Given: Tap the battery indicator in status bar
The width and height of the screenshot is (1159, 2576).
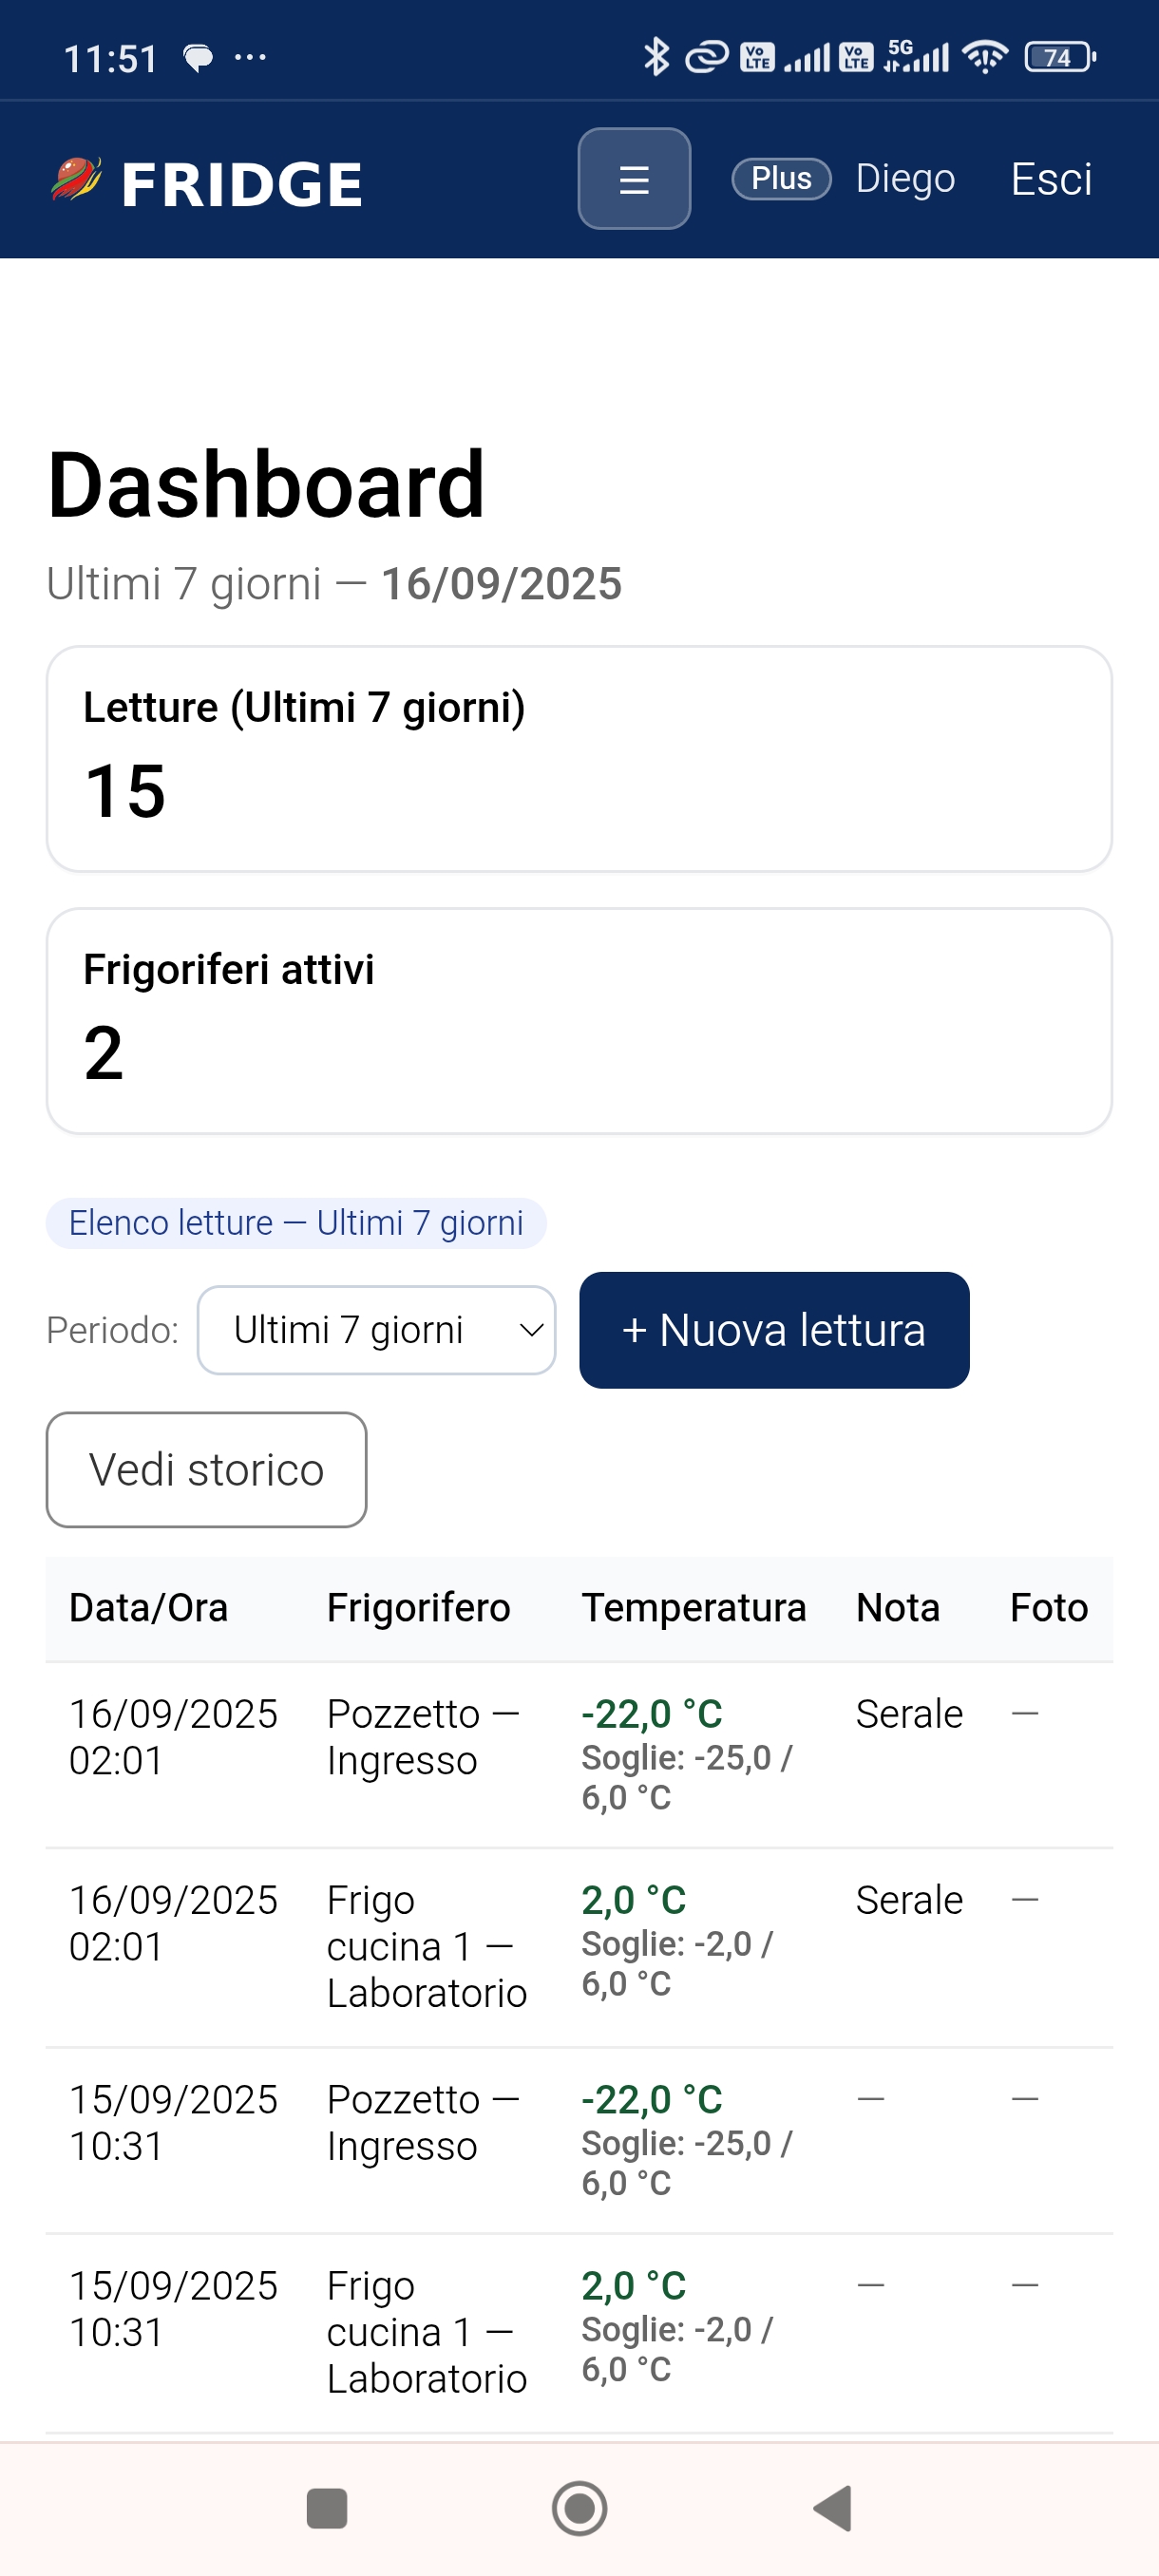Looking at the screenshot, I should click(1059, 57).
